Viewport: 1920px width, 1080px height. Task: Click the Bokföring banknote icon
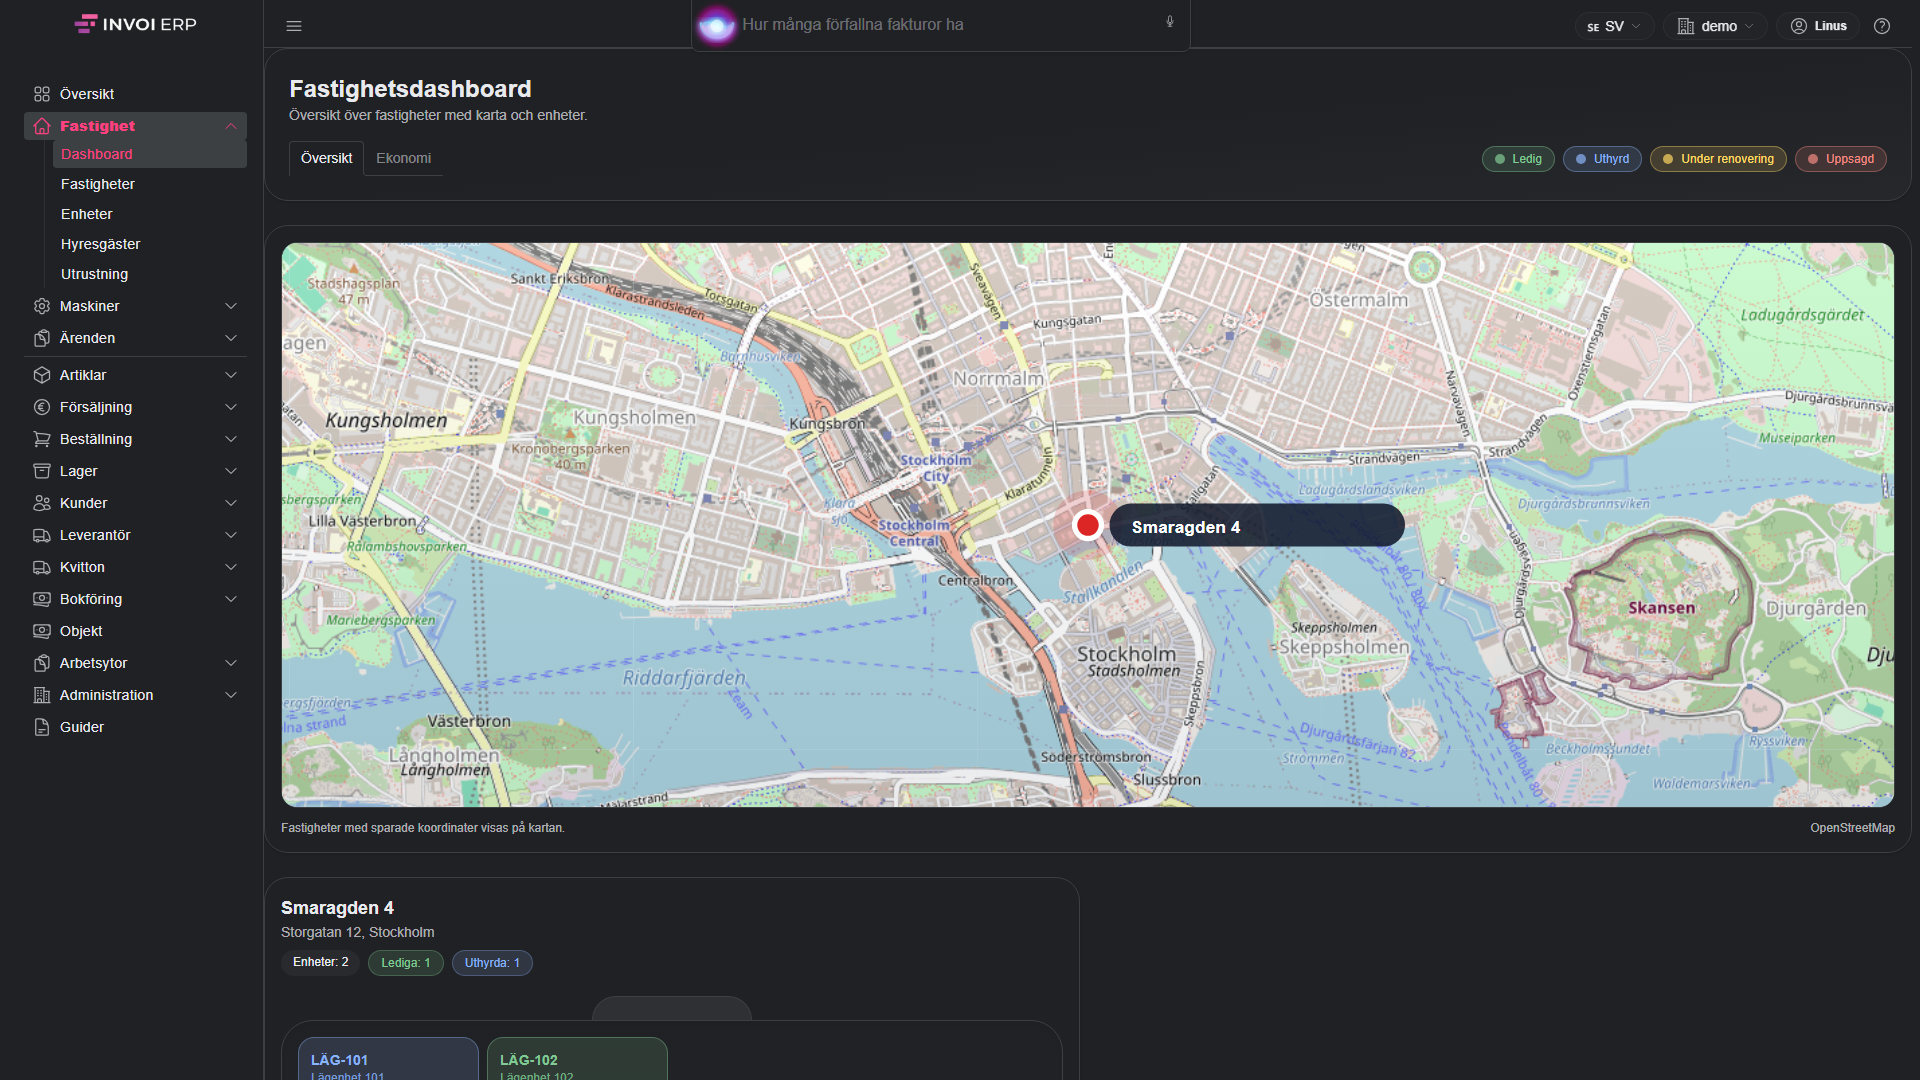(42, 599)
